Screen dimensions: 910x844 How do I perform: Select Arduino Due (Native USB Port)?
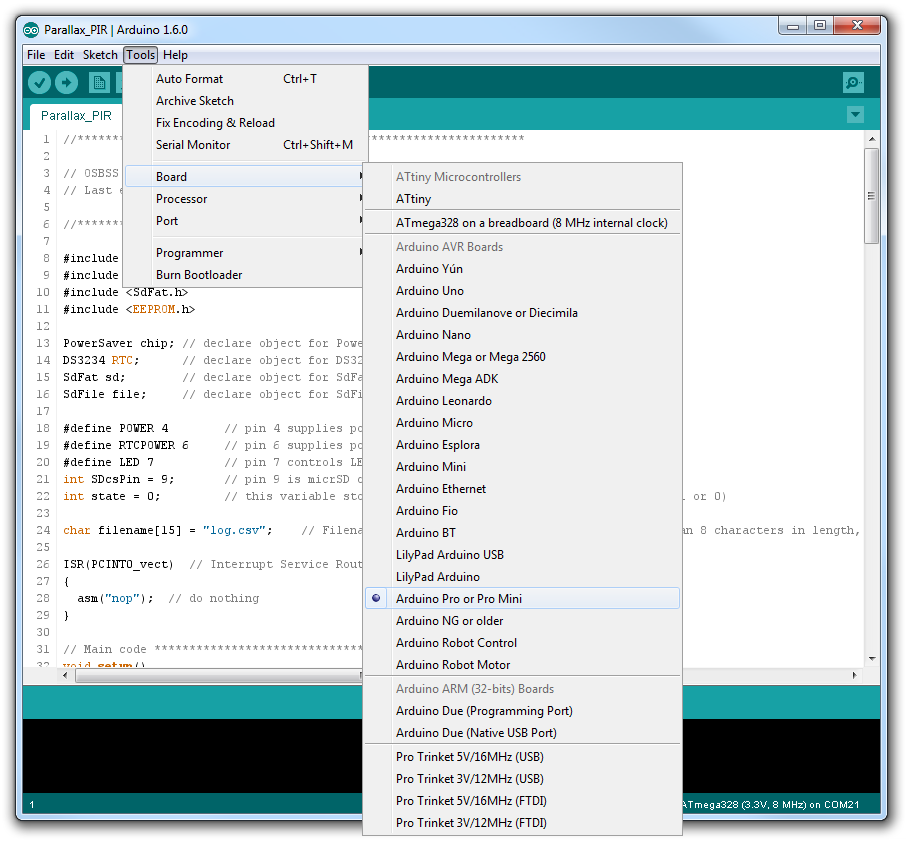pos(522,733)
